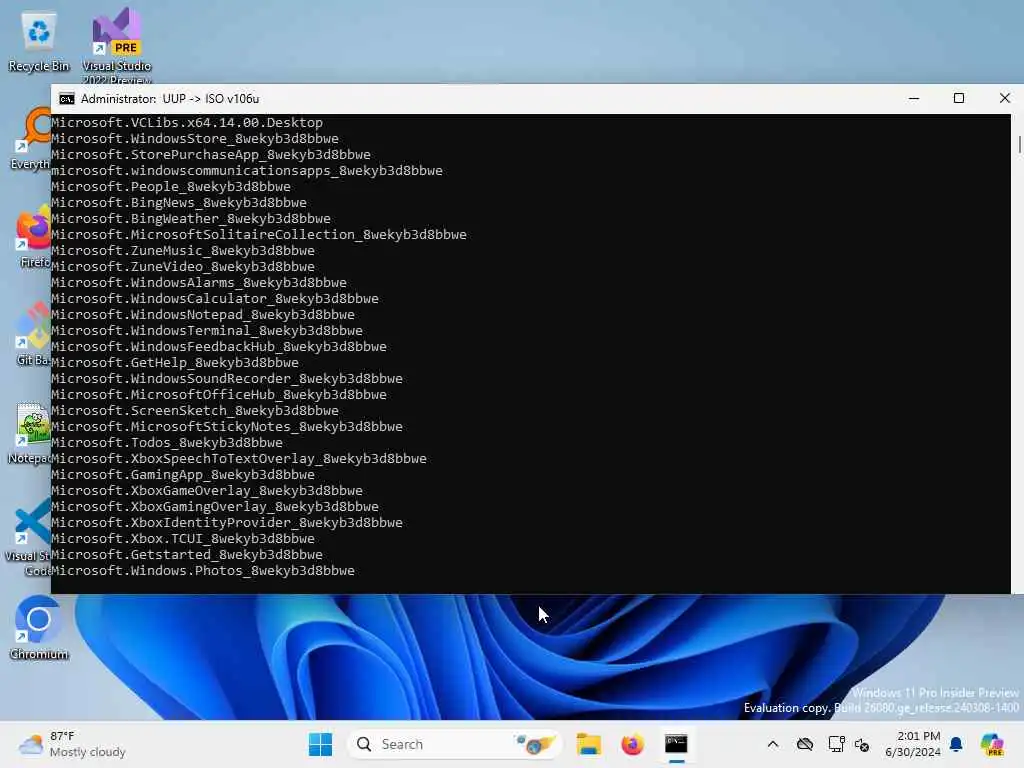Screen dimensions: 1024x768
Task: Click the line 'Microsoft.WindowsStore_8wekyb3d8bbwe'
Action: click(x=195, y=138)
